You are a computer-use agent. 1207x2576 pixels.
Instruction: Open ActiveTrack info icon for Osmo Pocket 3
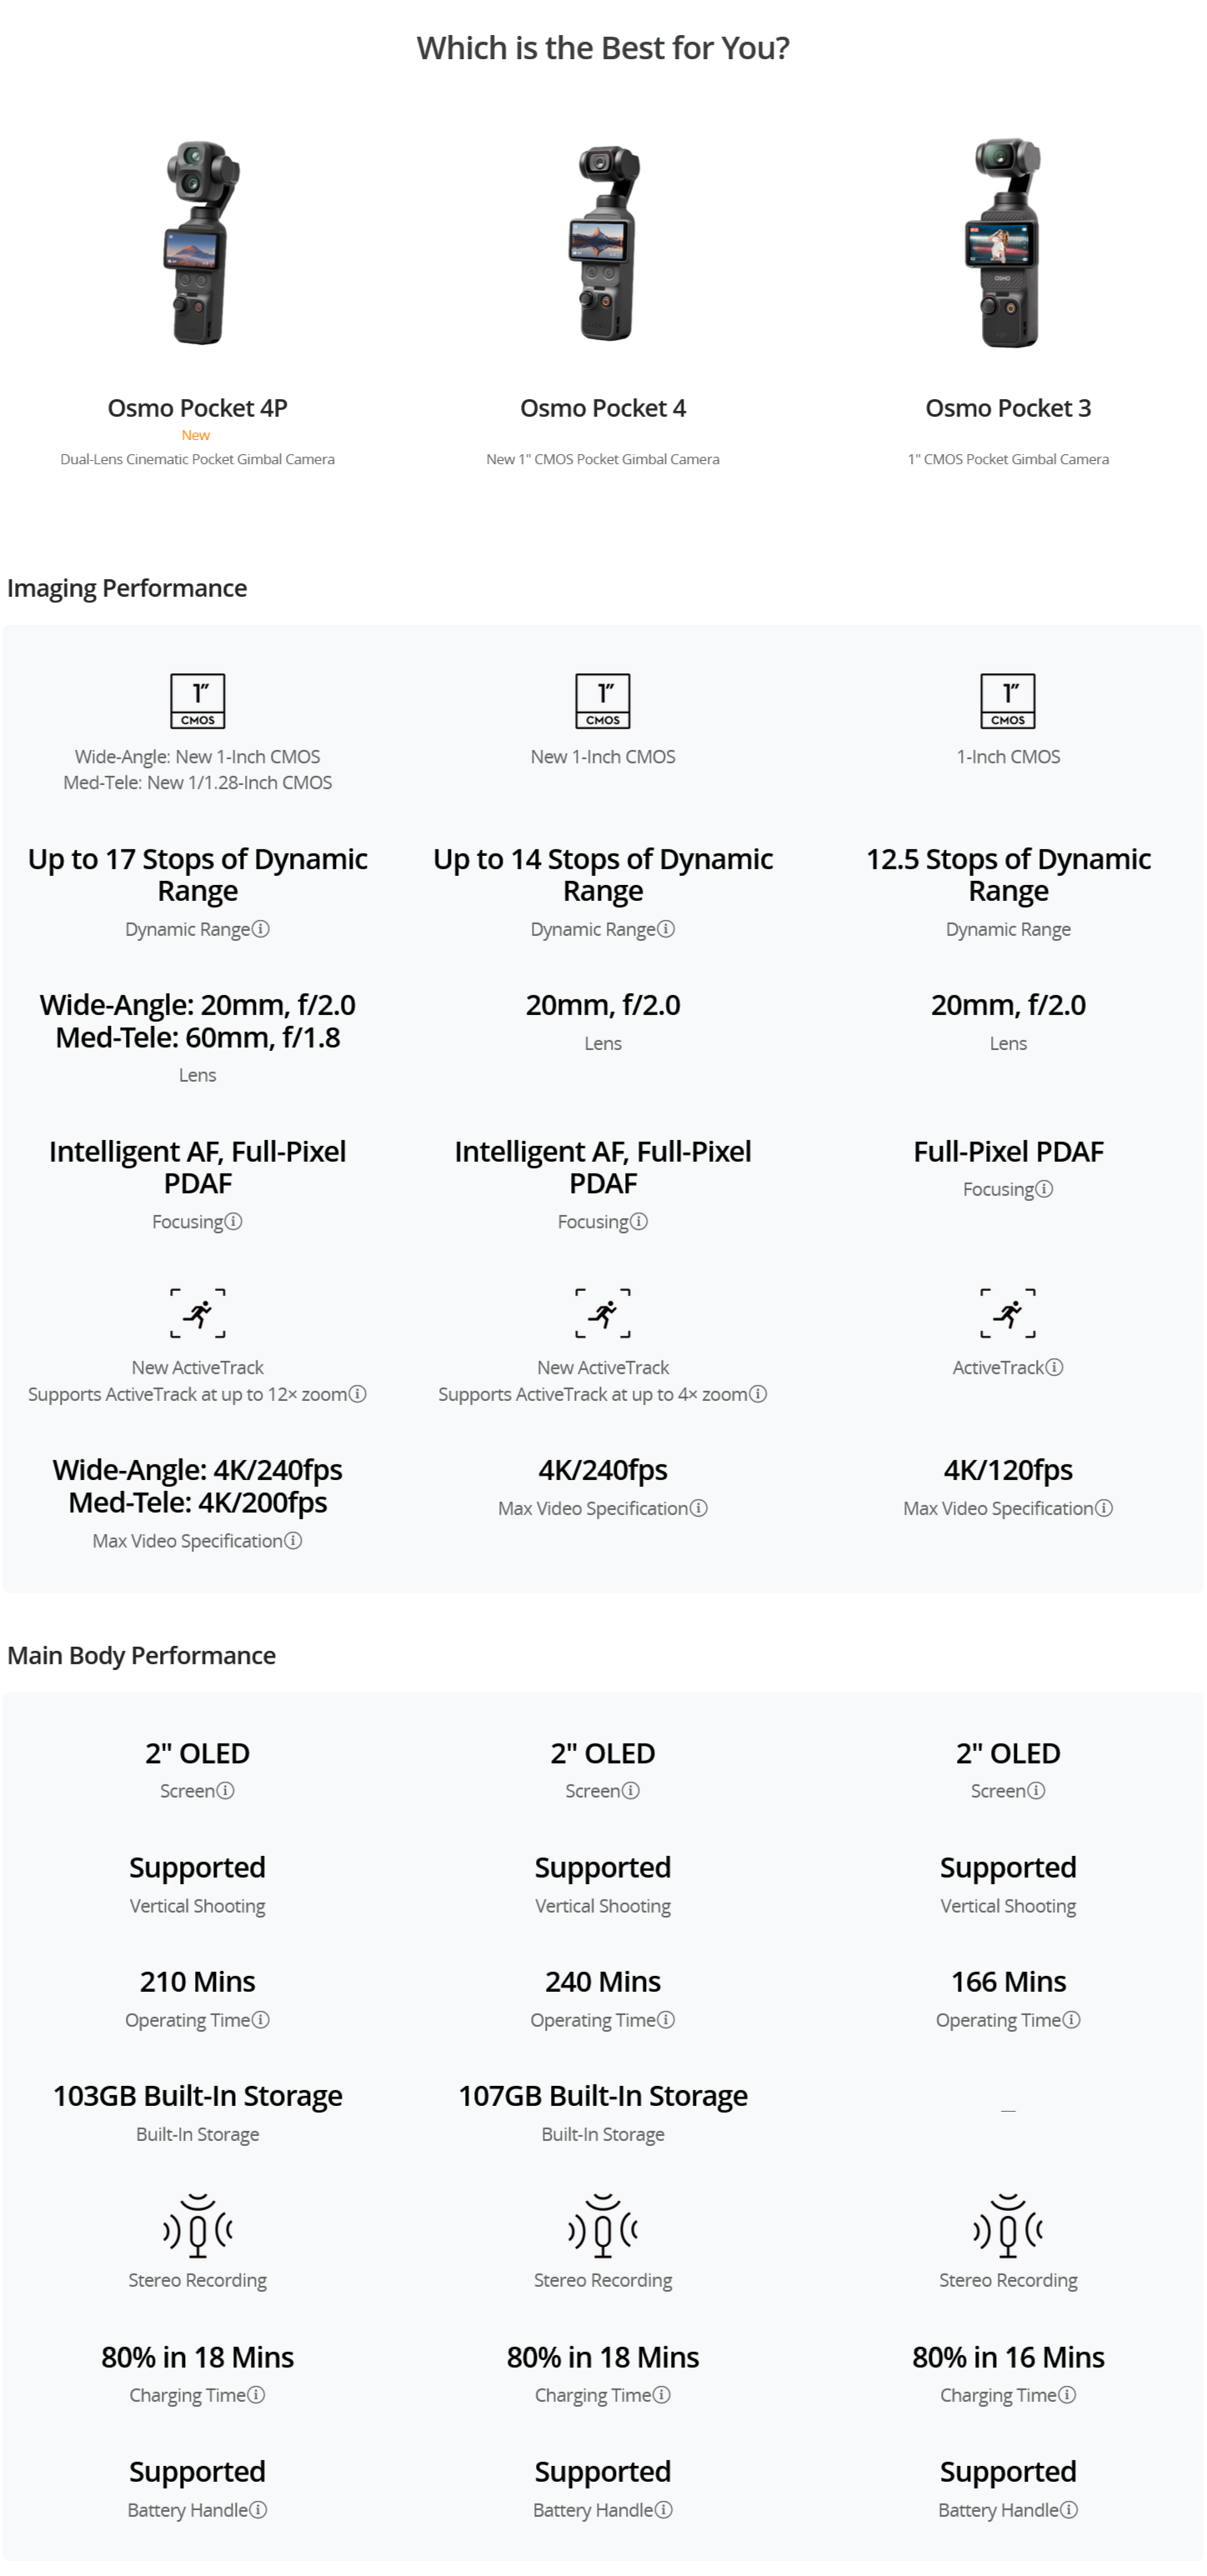pyautogui.click(x=1055, y=1367)
